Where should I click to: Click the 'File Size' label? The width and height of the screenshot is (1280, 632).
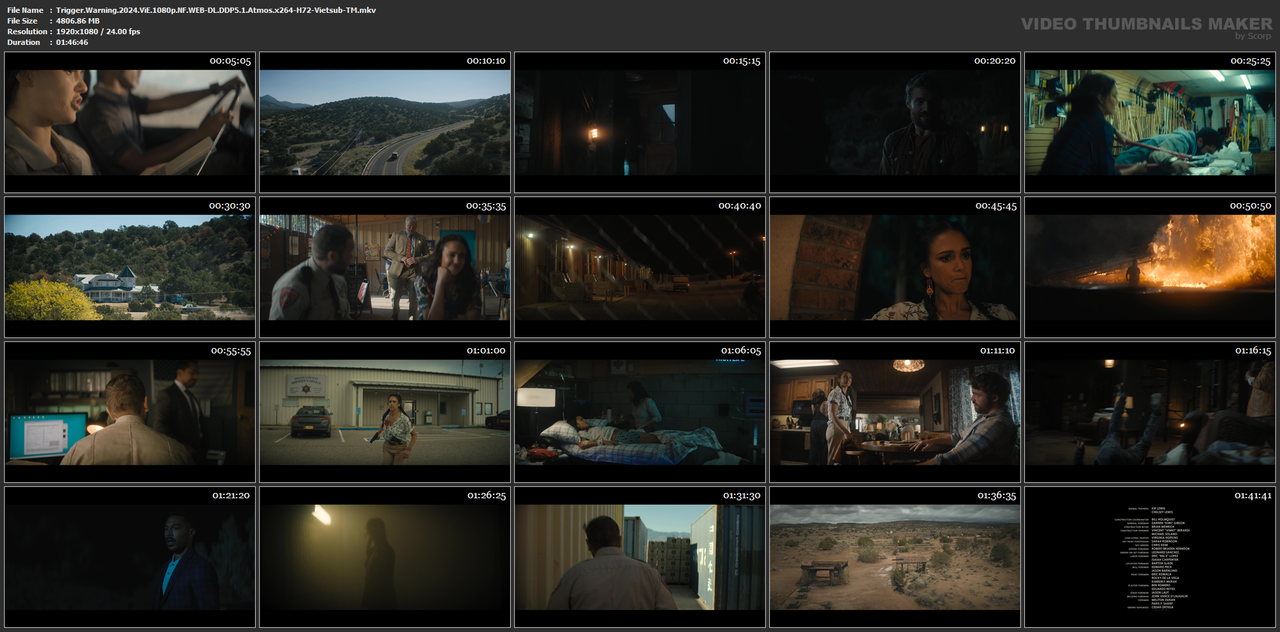[x=22, y=20]
